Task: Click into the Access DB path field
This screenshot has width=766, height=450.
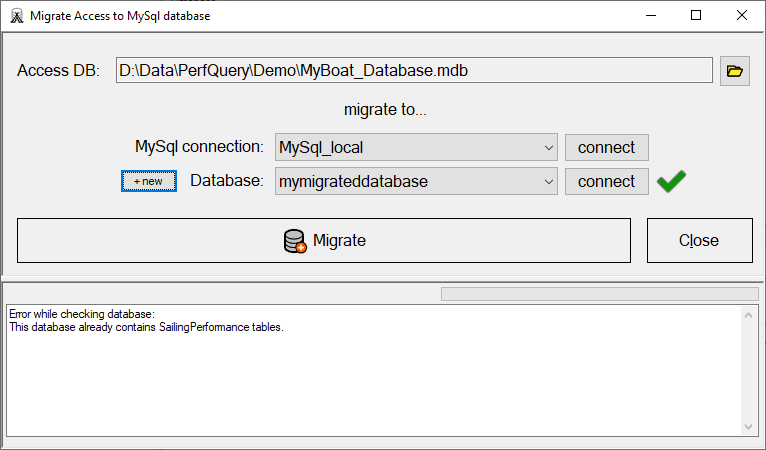Action: (414, 70)
